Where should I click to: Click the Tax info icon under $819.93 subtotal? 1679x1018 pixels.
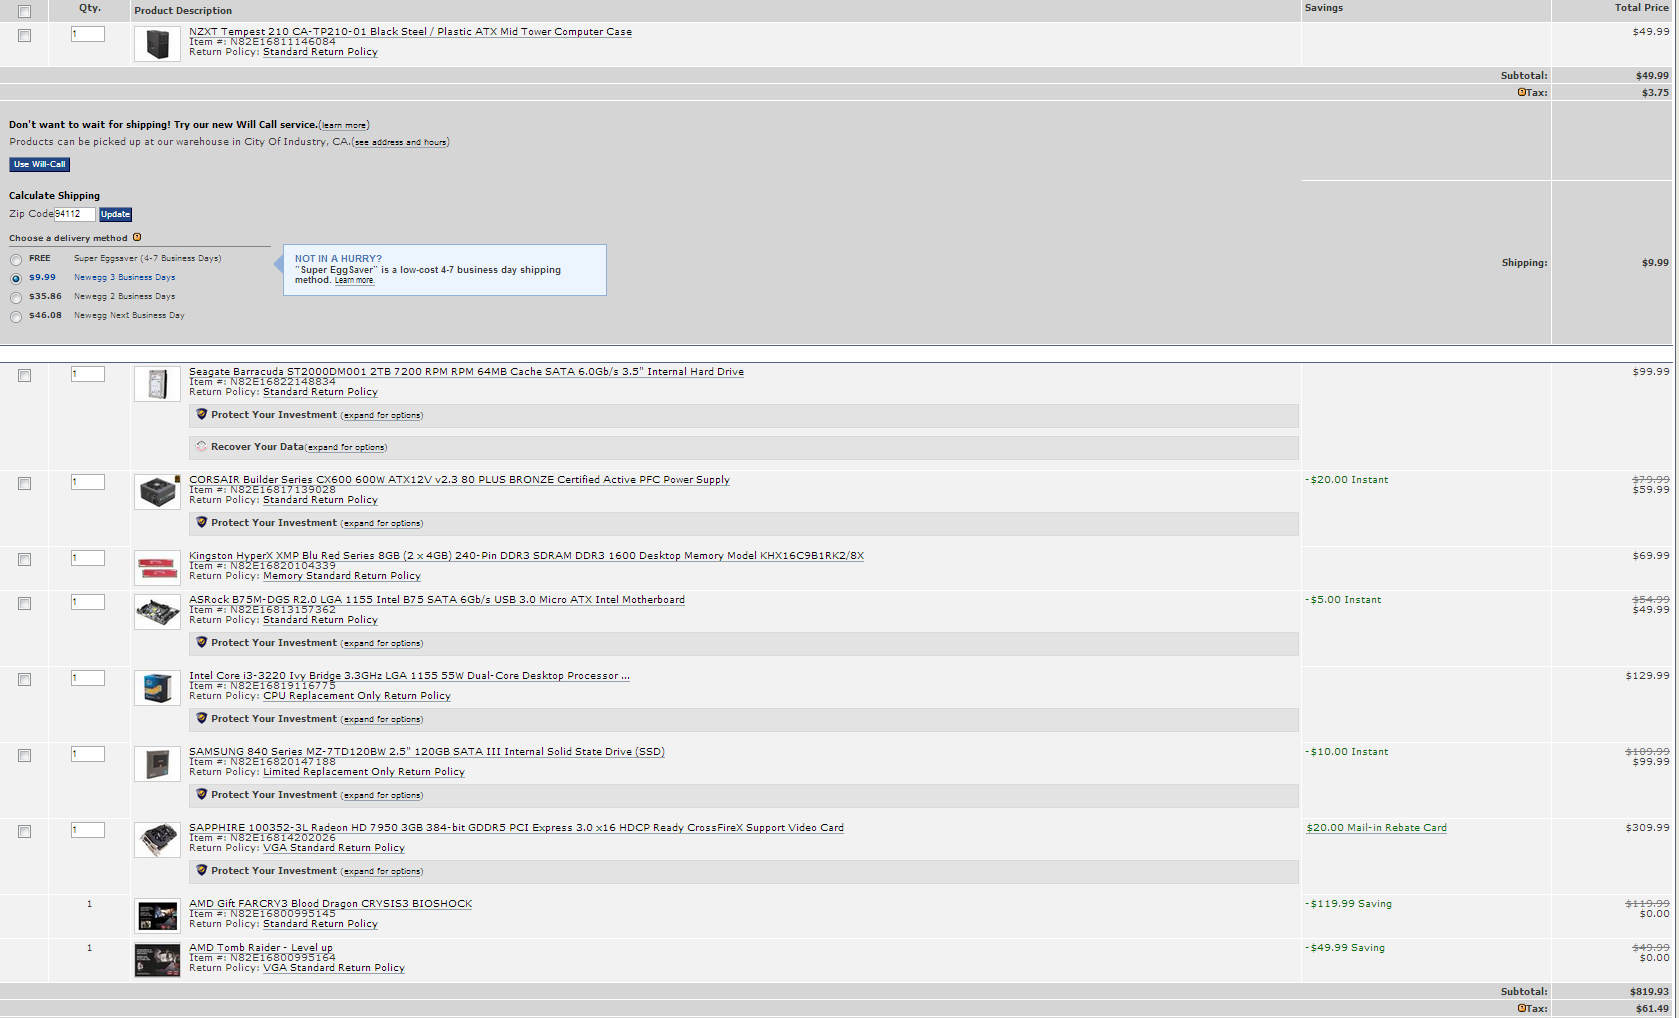pyautogui.click(x=1521, y=1008)
